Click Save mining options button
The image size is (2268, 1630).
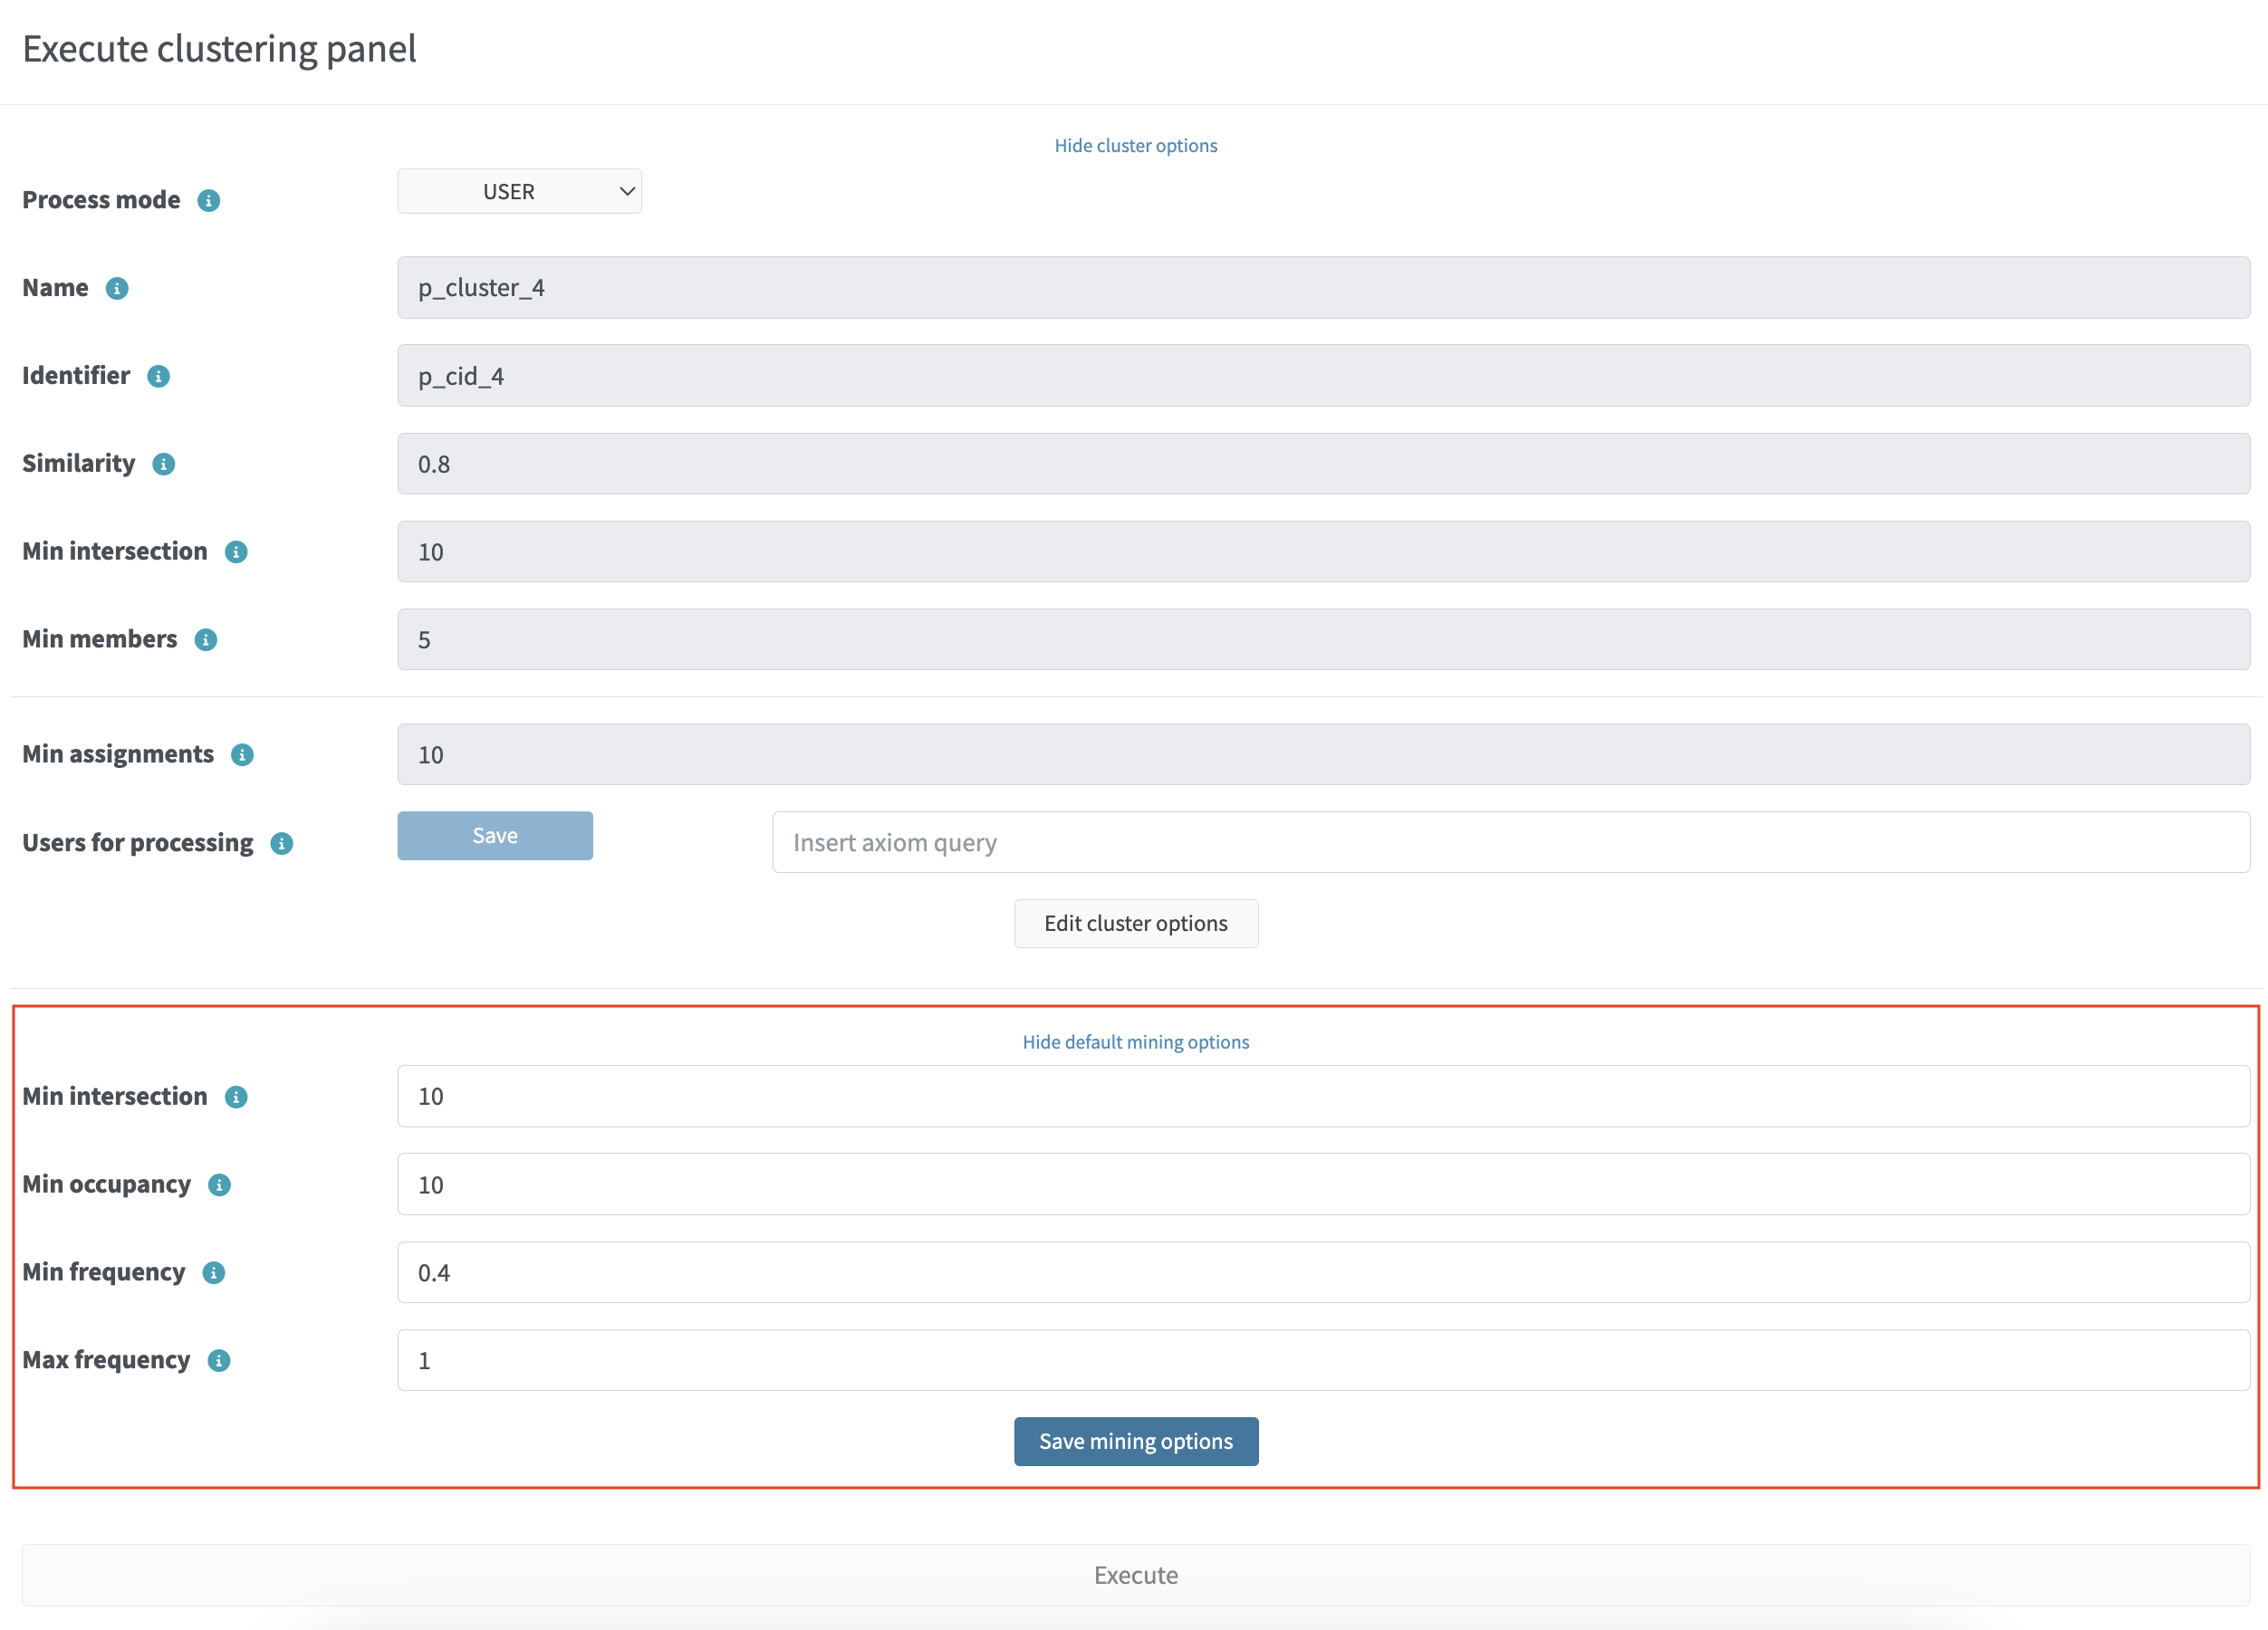(x=1135, y=1441)
